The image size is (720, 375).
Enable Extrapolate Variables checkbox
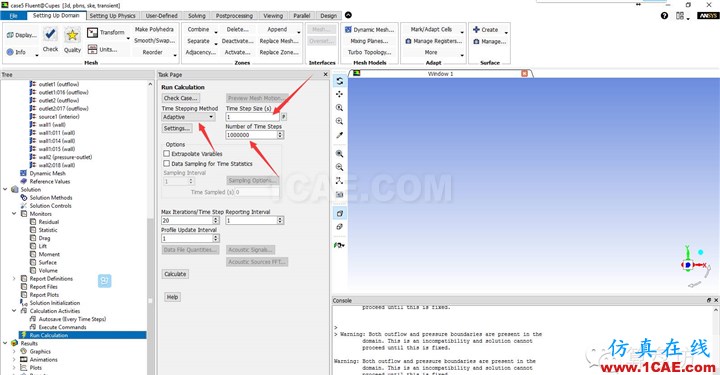[x=167, y=154]
